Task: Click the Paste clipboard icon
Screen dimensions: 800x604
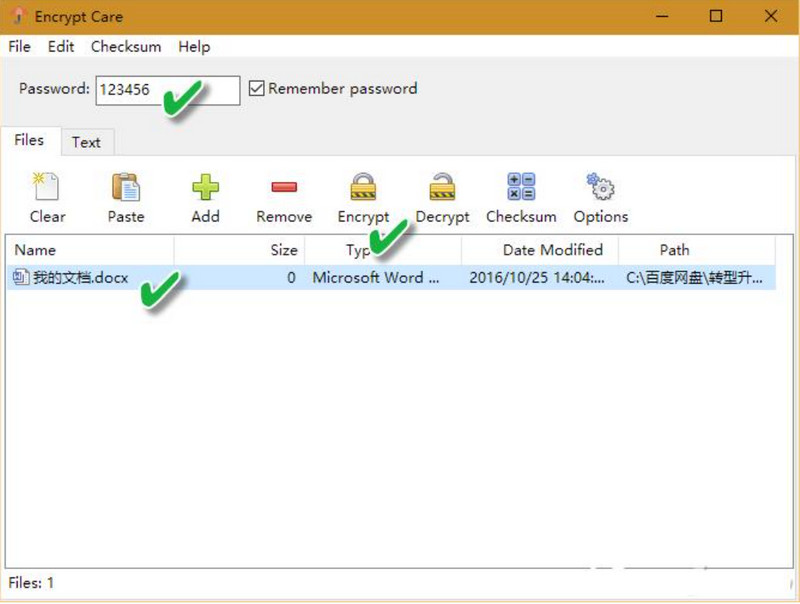Action: tap(126, 187)
